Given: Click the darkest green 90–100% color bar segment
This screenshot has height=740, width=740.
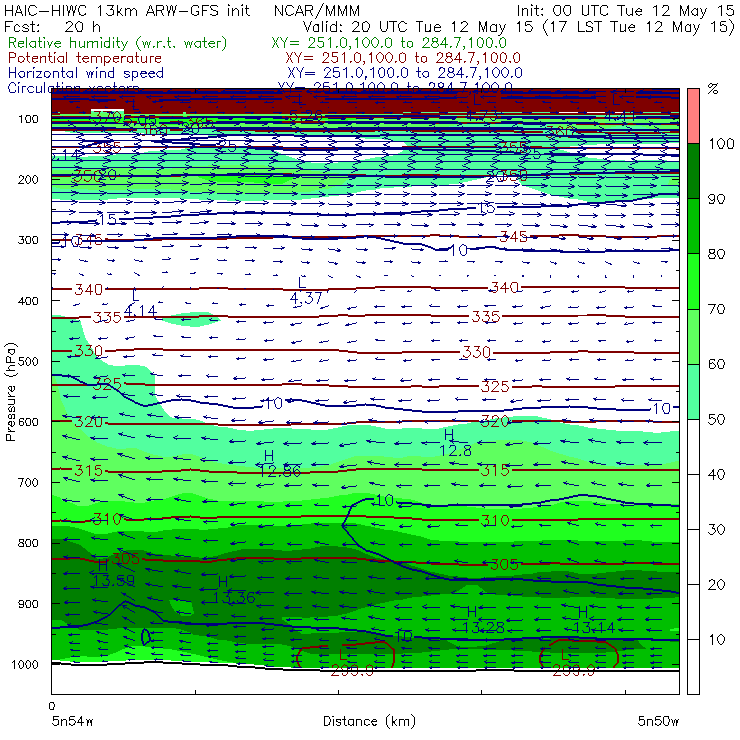Looking at the screenshot, I should pos(693,171).
